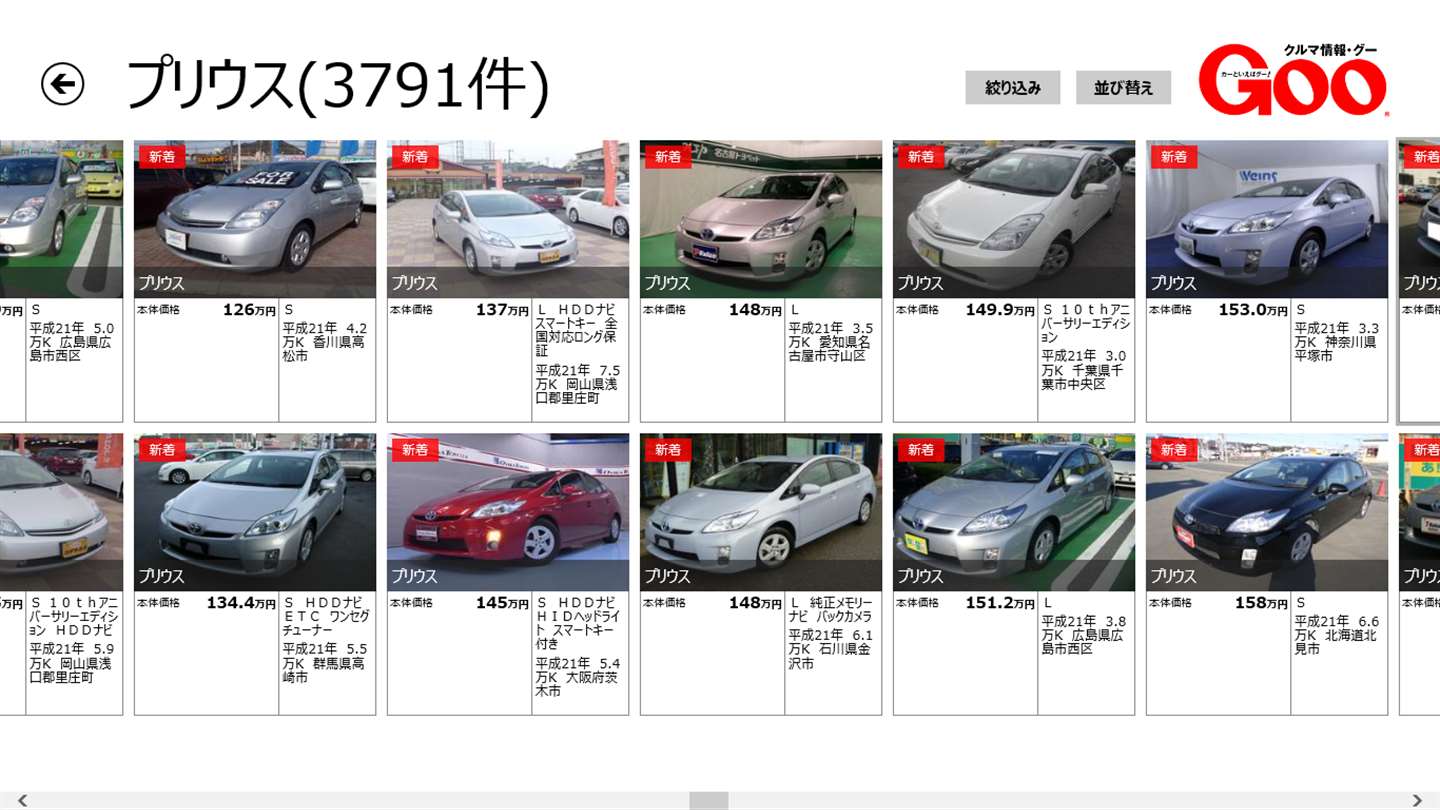
Task: Open the 並び替え sort button
Action: coord(1123,88)
